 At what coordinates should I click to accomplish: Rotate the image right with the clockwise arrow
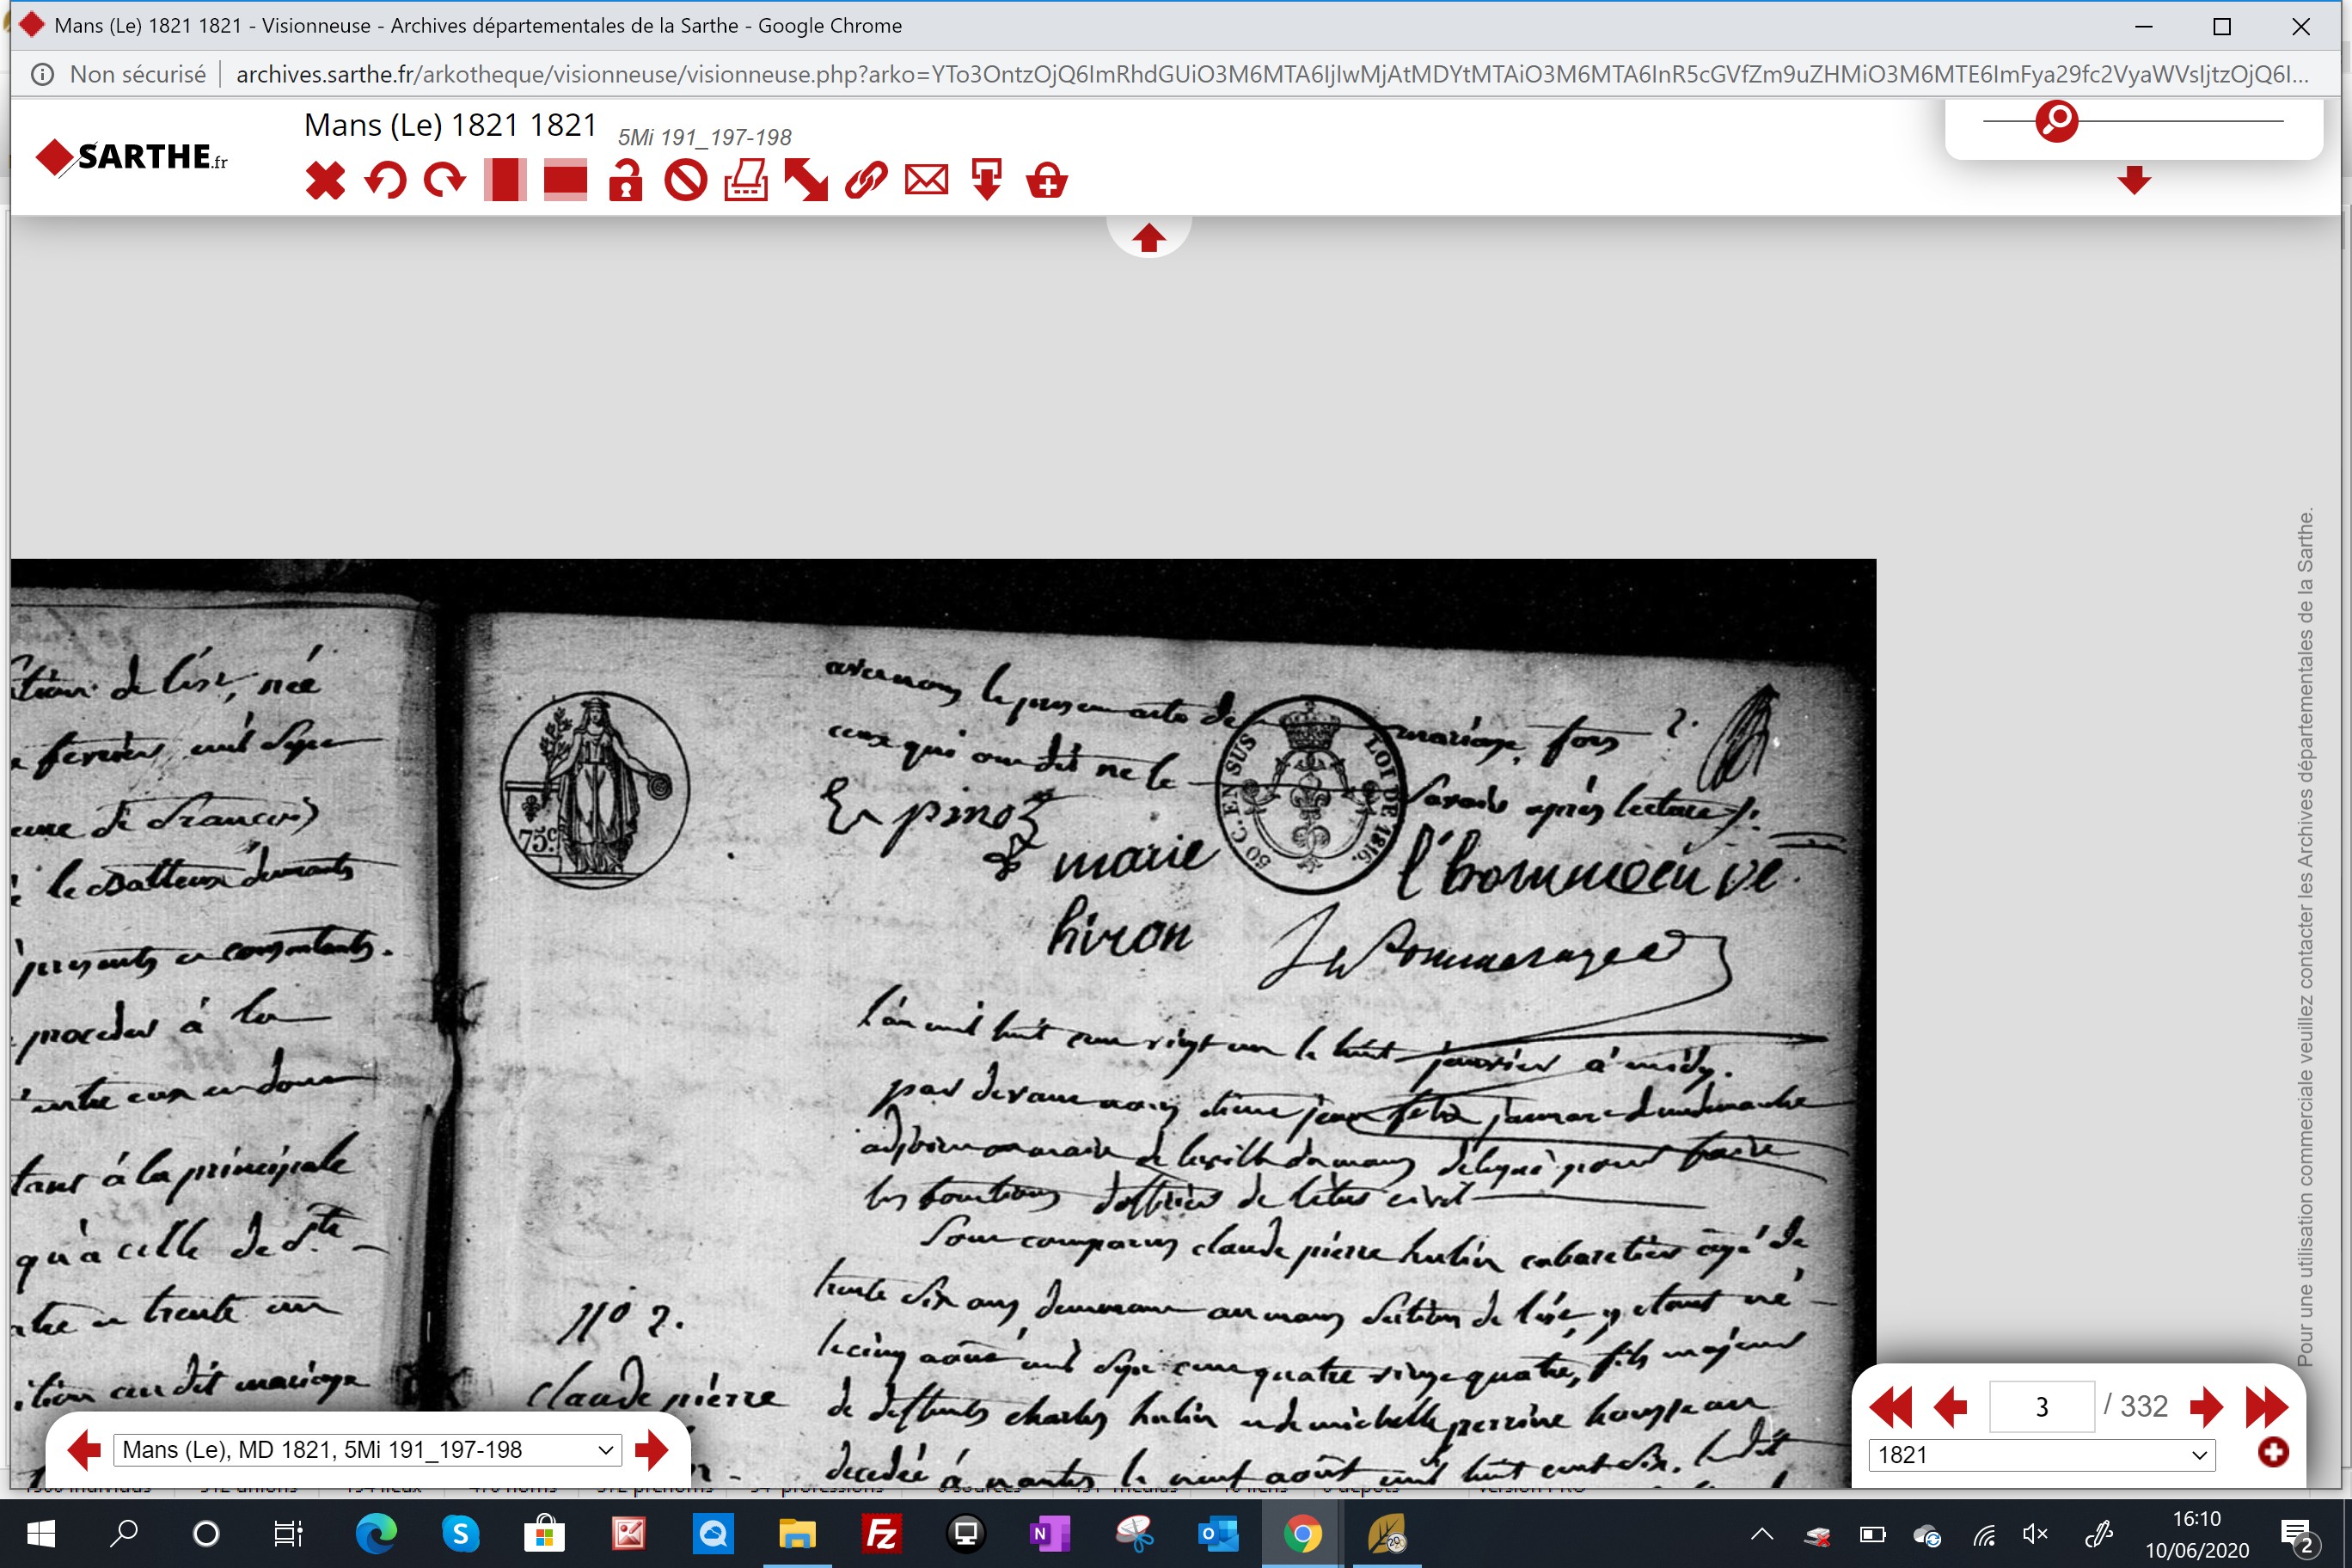point(445,181)
